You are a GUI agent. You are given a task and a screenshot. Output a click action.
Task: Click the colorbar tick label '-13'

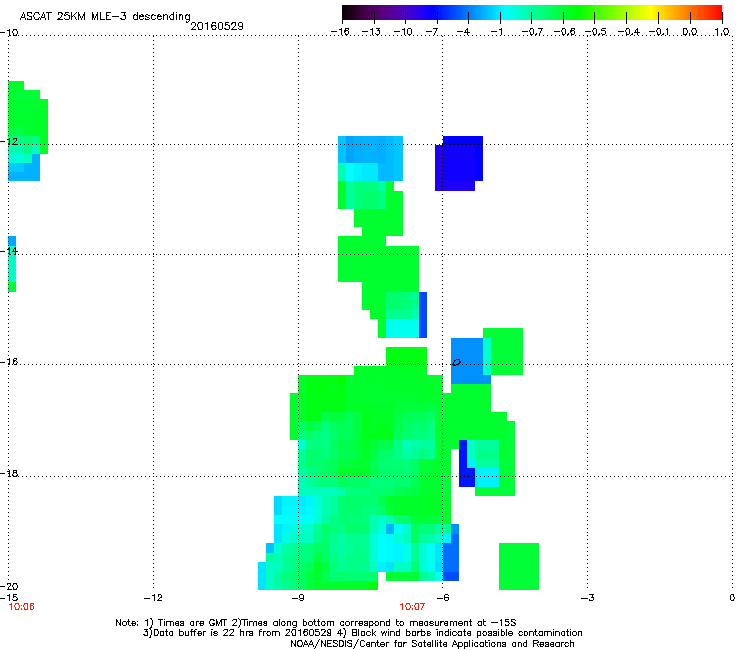(x=371, y=32)
